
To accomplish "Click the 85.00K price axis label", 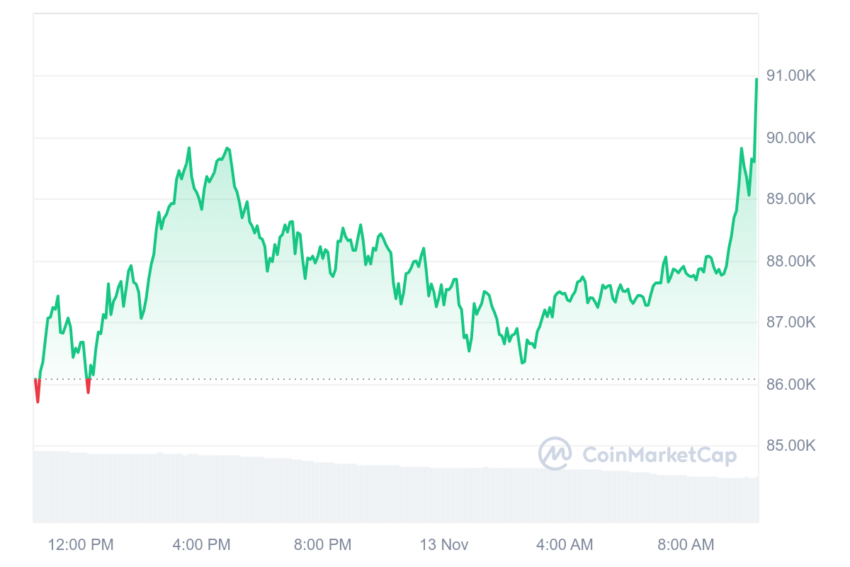I will coord(790,446).
